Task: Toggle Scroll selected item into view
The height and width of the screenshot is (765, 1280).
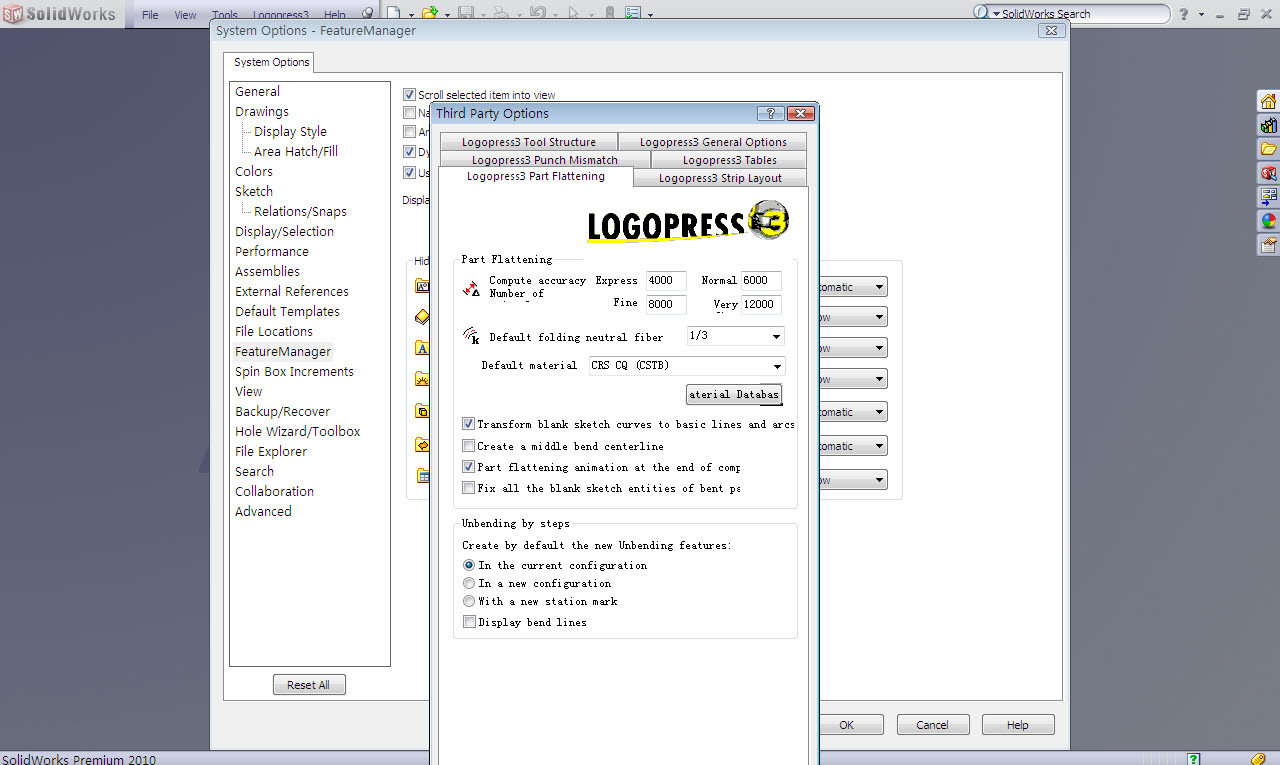Action: [x=409, y=94]
